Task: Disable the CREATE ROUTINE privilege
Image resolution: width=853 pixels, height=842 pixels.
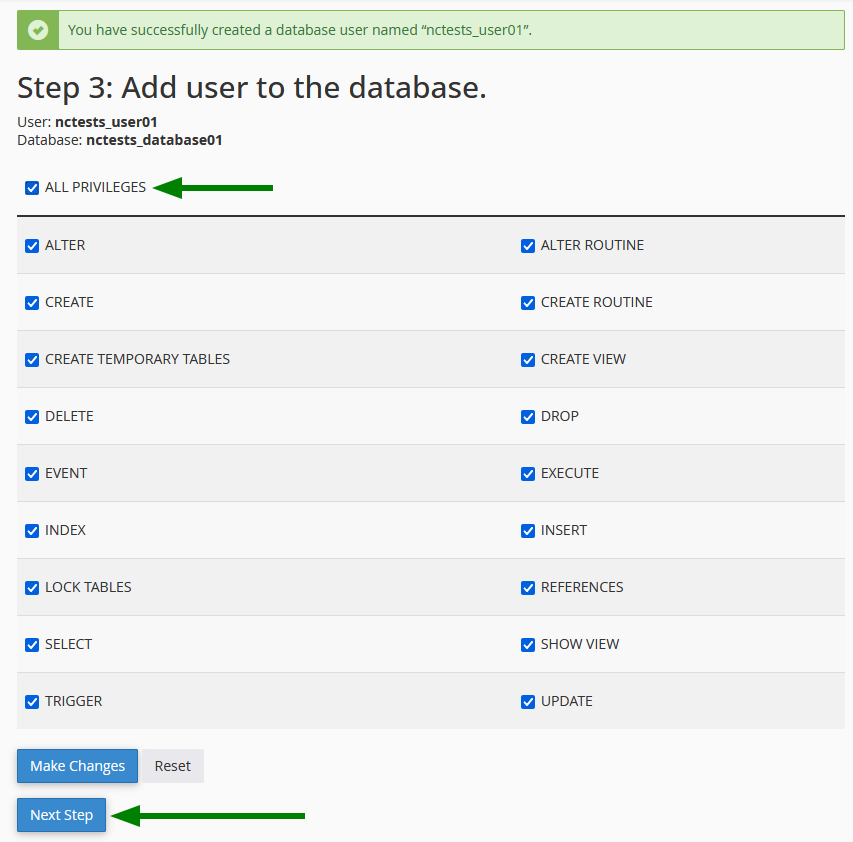Action: click(x=528, y=303)
